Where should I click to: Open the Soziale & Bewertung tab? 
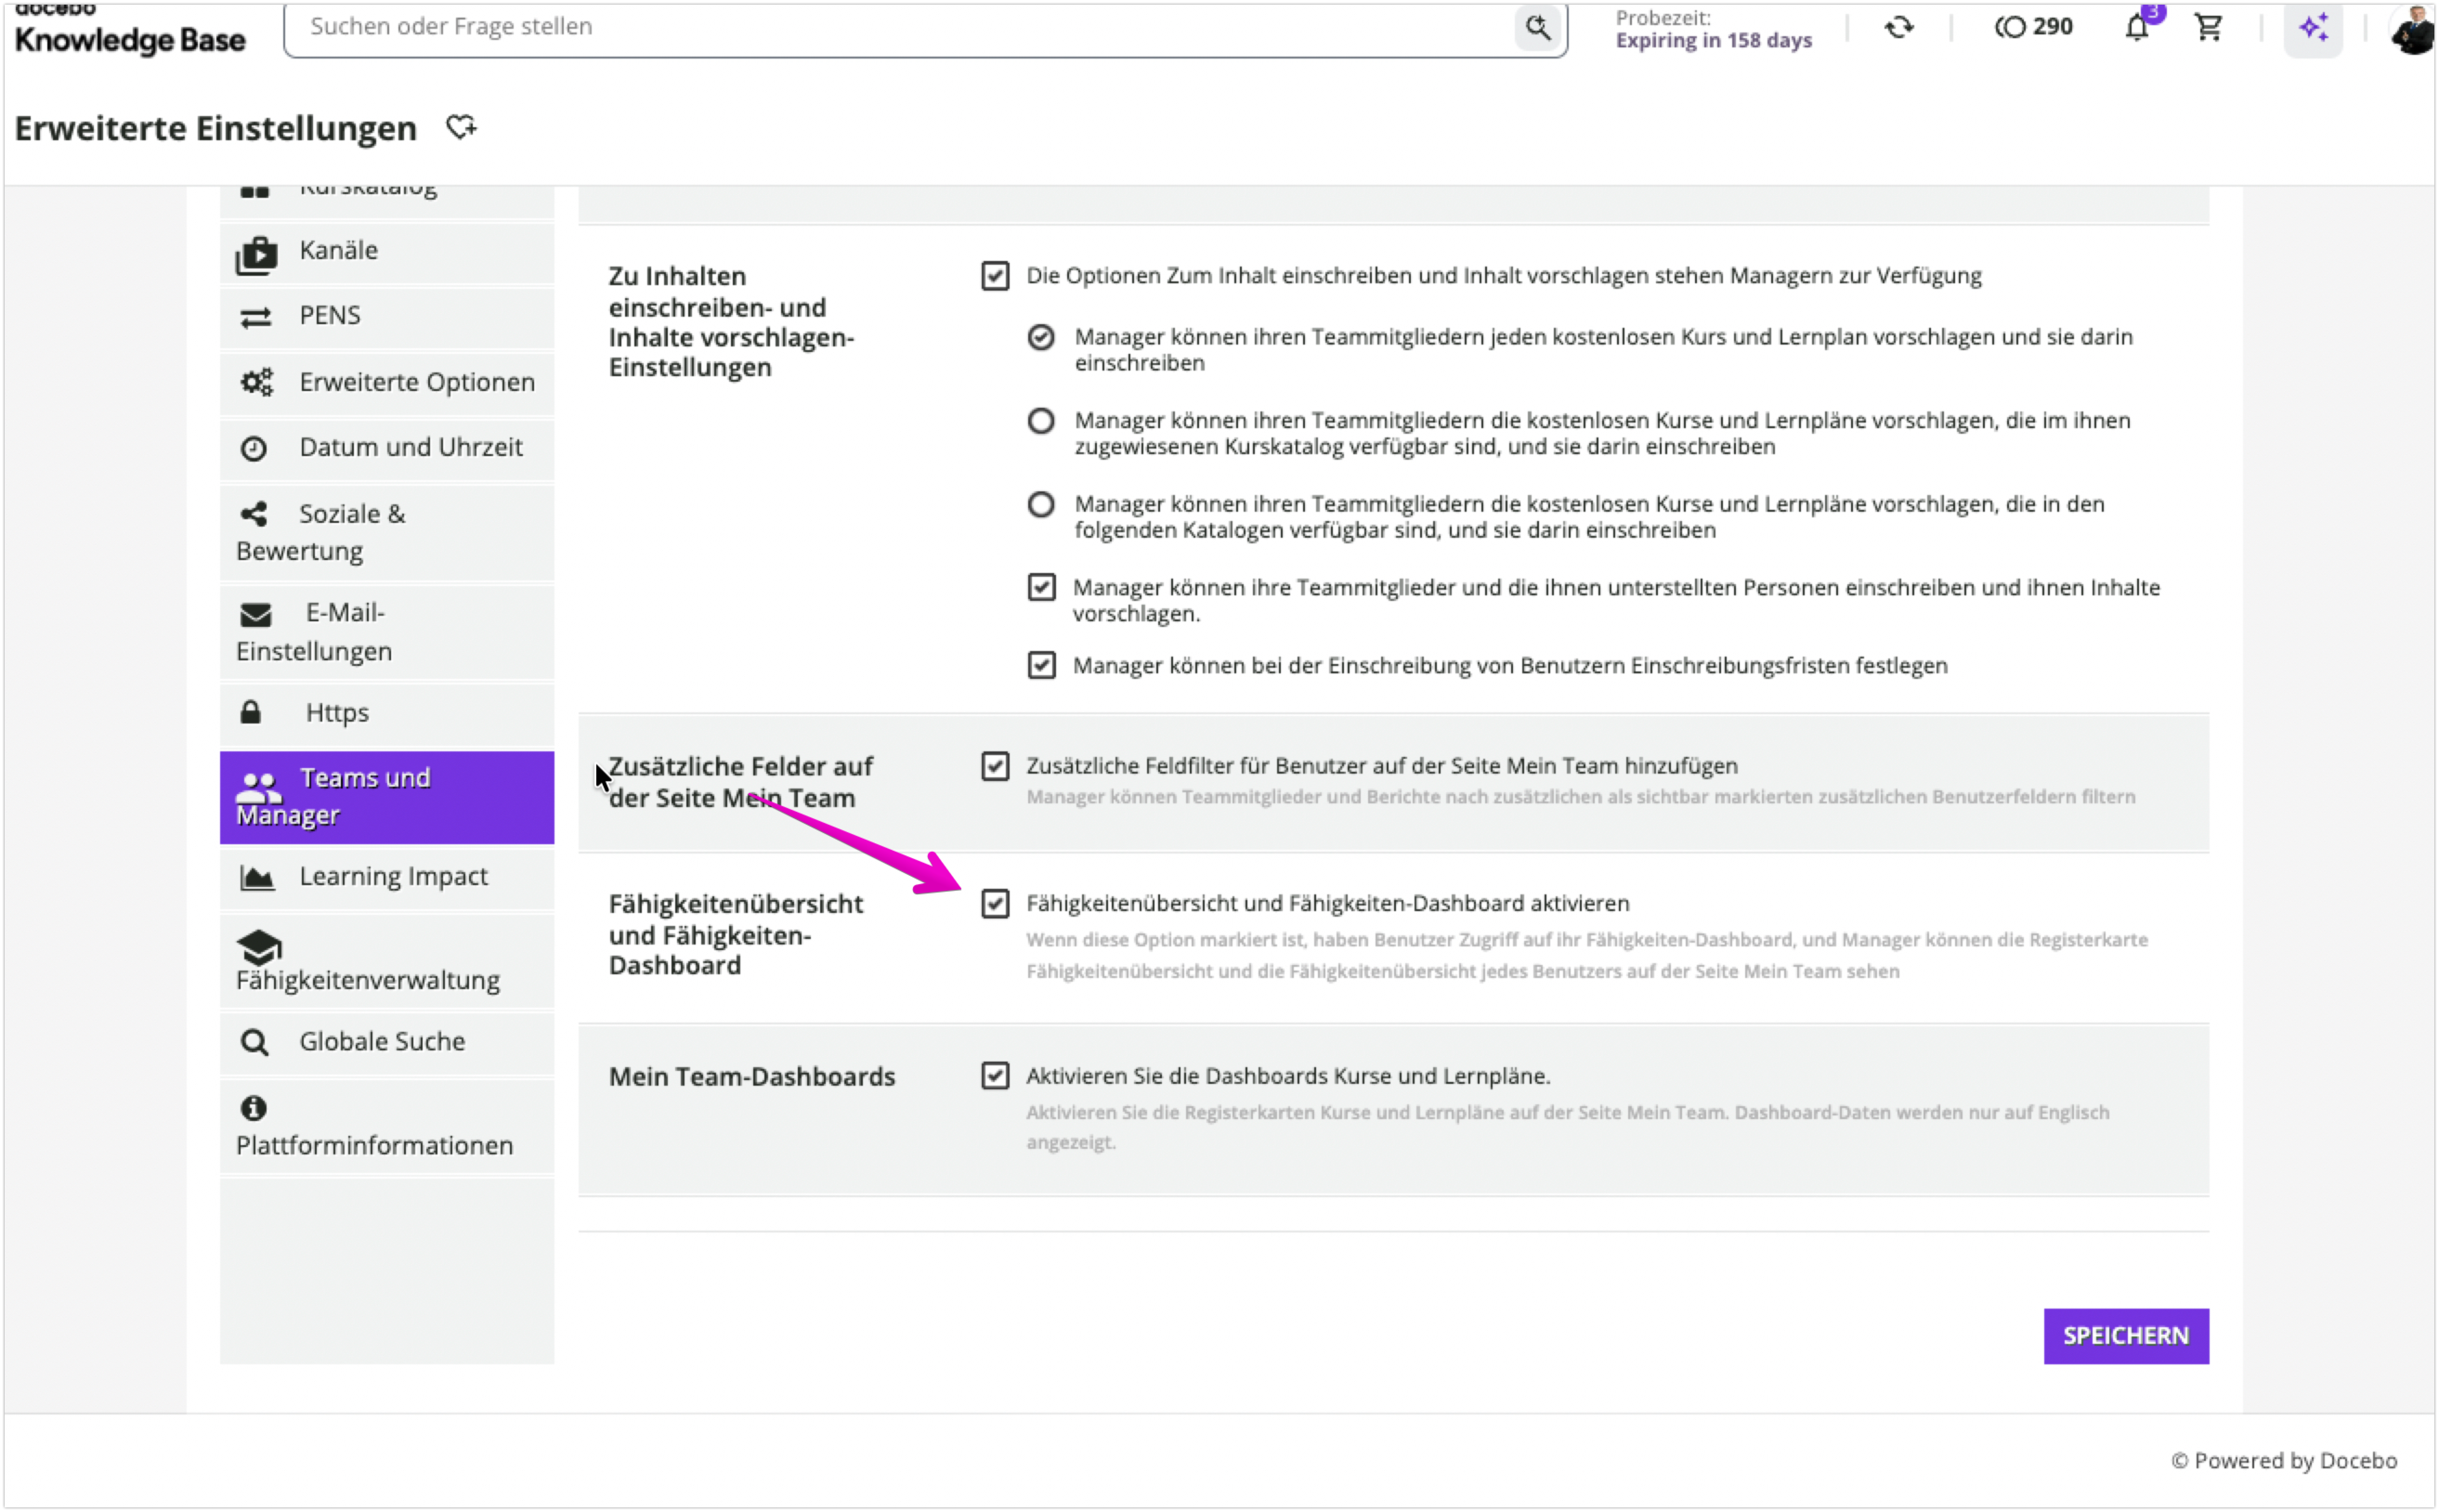pyautogui.click(x=387, y=533)
